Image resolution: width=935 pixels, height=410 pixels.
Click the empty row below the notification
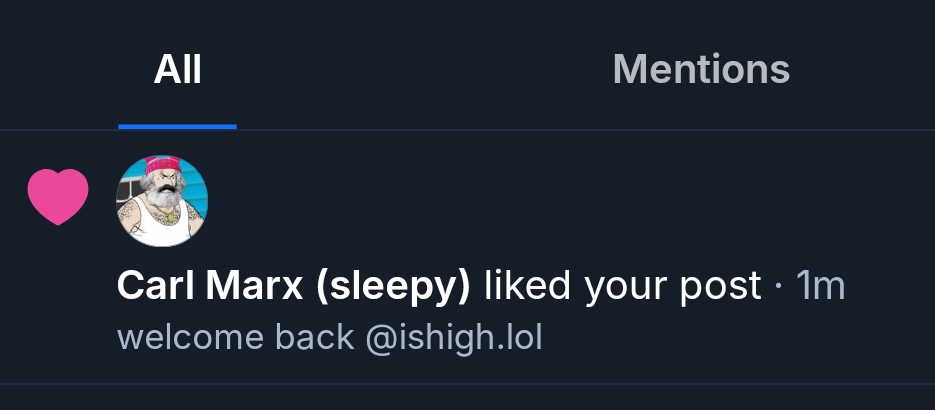point(468,397)
